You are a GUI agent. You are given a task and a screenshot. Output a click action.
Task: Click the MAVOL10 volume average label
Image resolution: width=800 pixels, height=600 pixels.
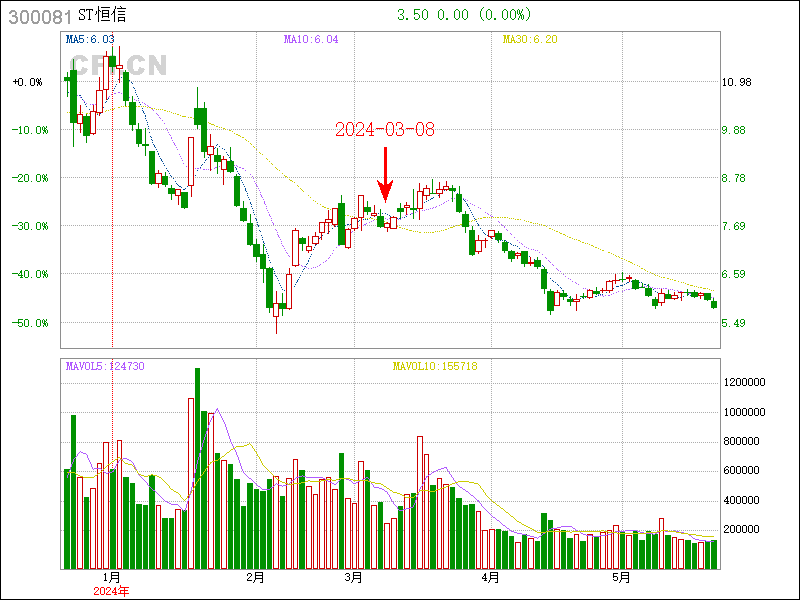point(435,367)
